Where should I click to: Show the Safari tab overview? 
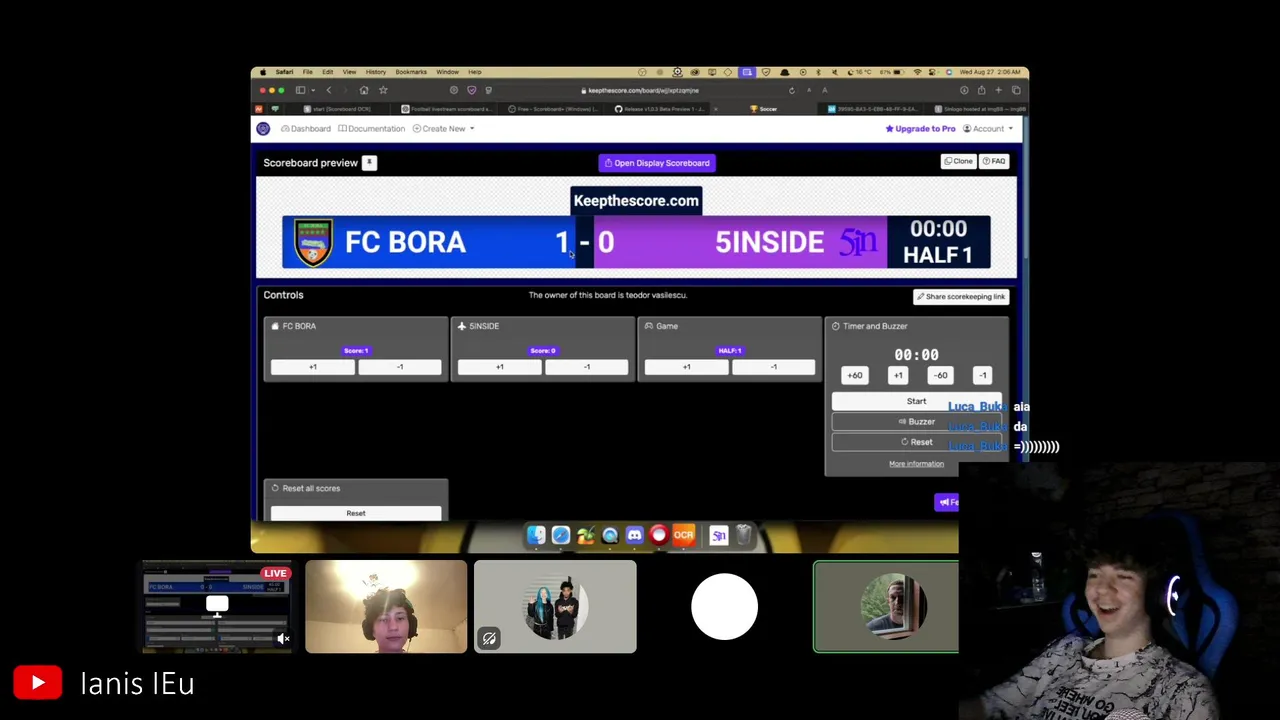pyautogui.click(x=1016, y=90)
